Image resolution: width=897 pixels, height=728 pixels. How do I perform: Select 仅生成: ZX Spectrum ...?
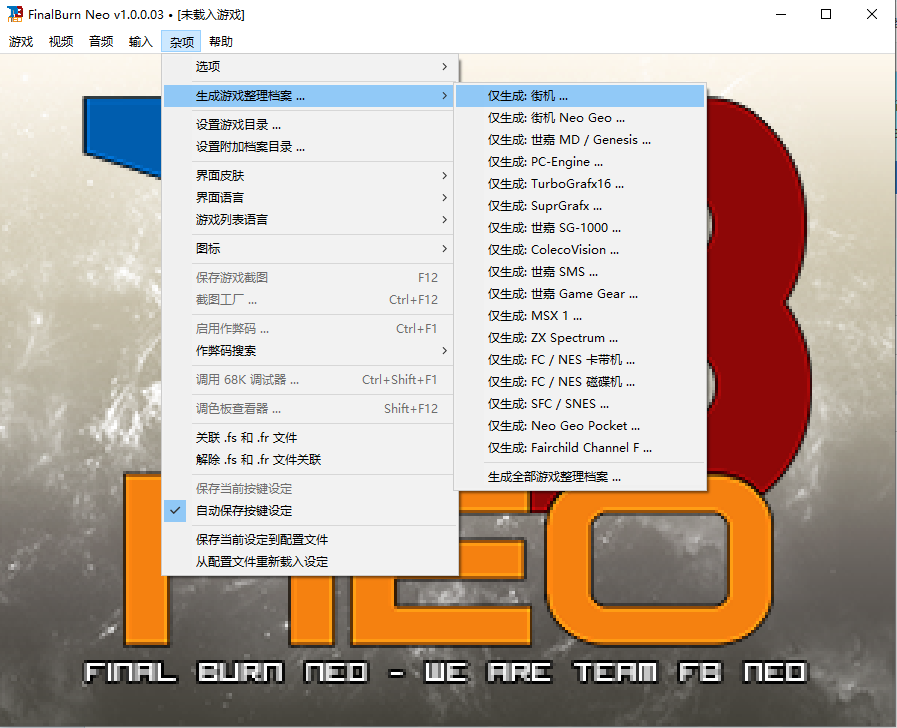tap(580, 338)
